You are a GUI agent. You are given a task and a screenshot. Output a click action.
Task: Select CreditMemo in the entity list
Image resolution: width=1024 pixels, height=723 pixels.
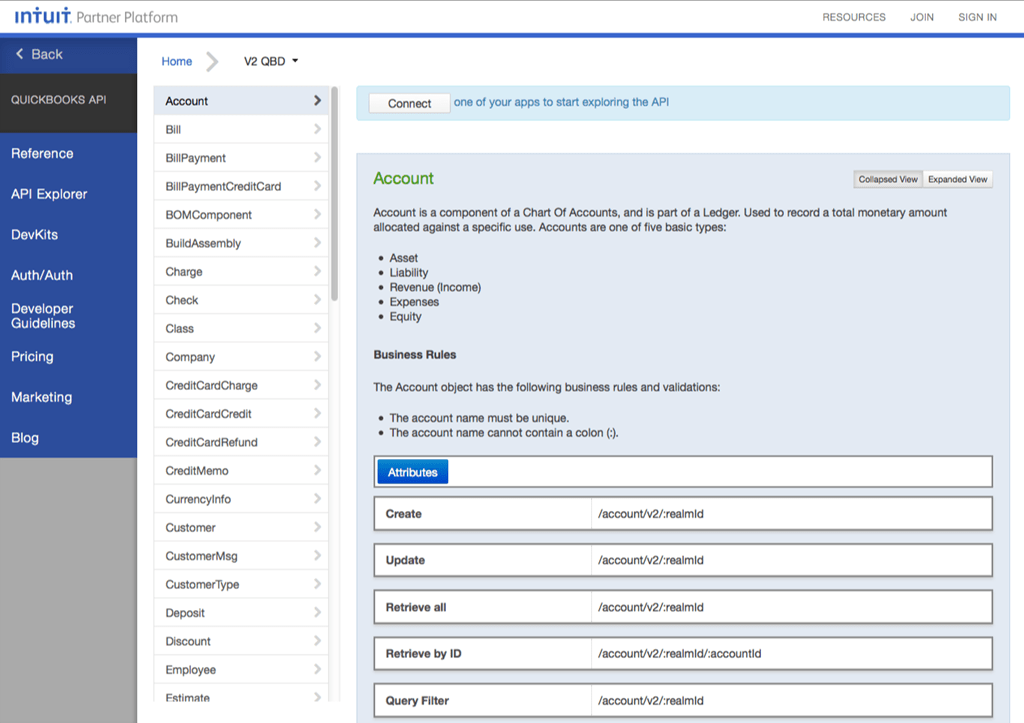(241, 470)
